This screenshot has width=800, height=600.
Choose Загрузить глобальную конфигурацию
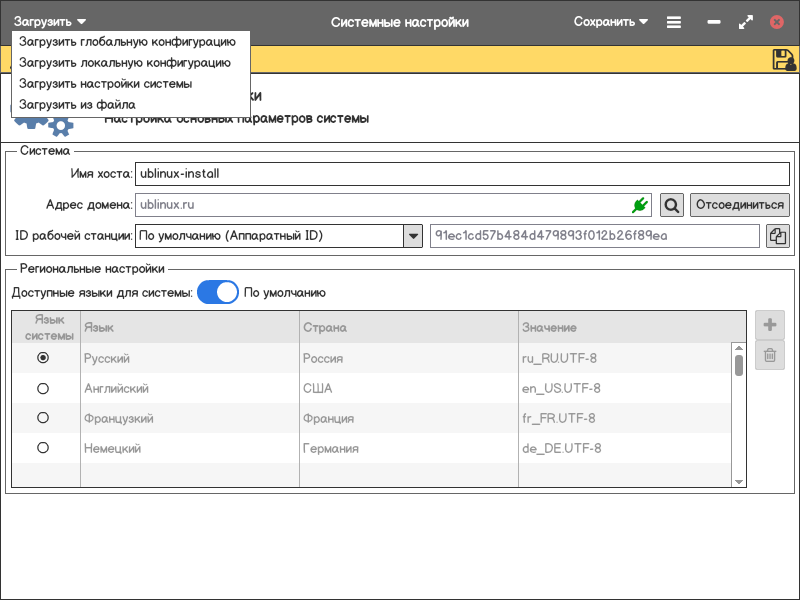pos(127,42)
